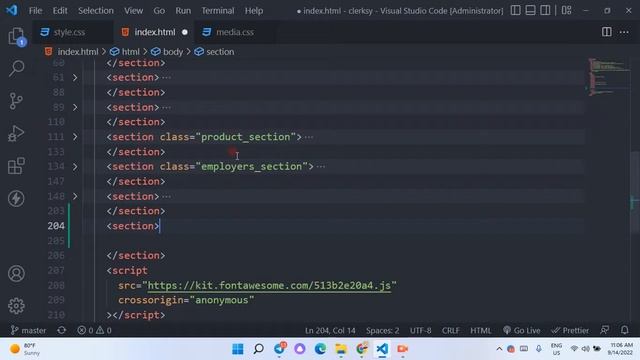Start server with Go Live
The image size is (640, 360).
(522, 330)
